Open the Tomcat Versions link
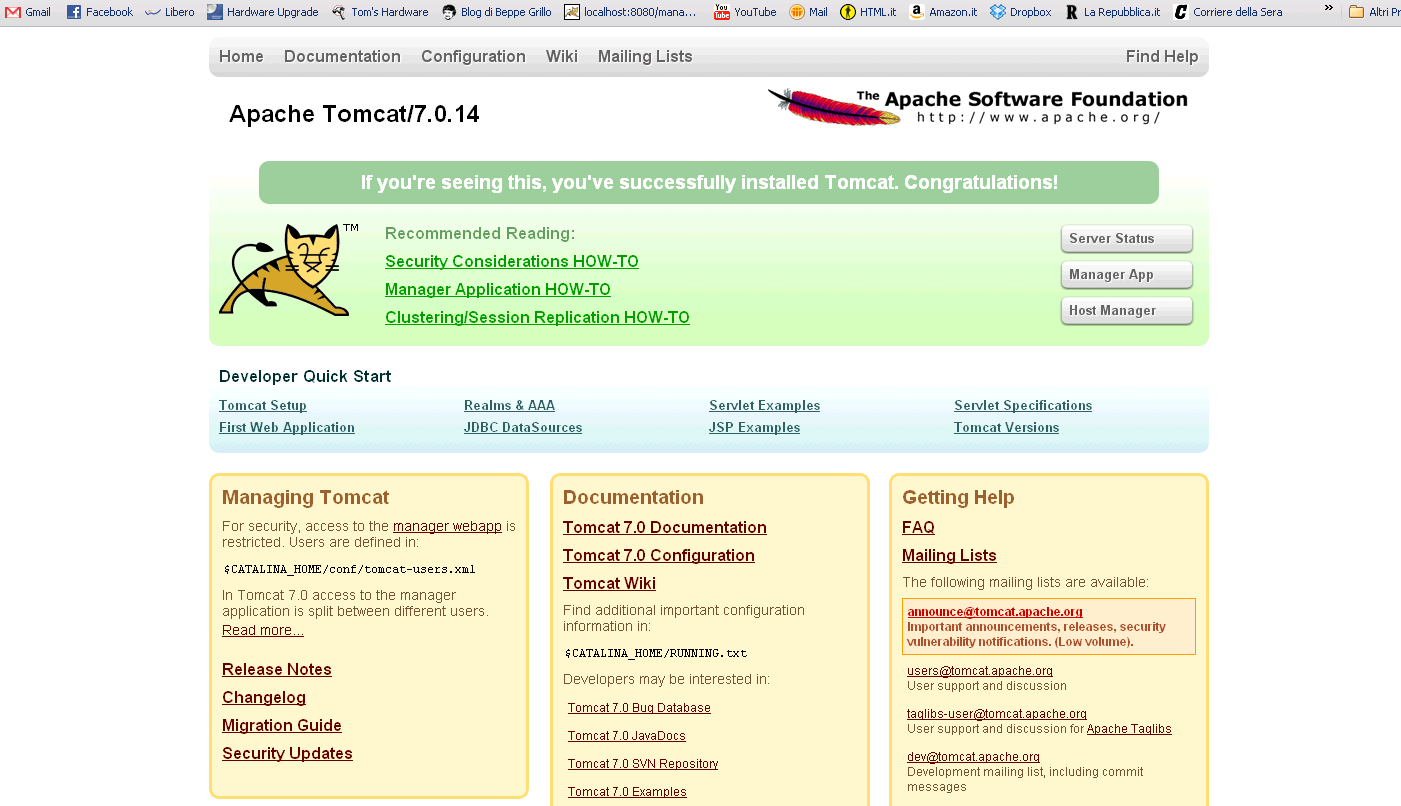Image resolution: width=1401 pixels, height=806 pixels. [1006, 428]
